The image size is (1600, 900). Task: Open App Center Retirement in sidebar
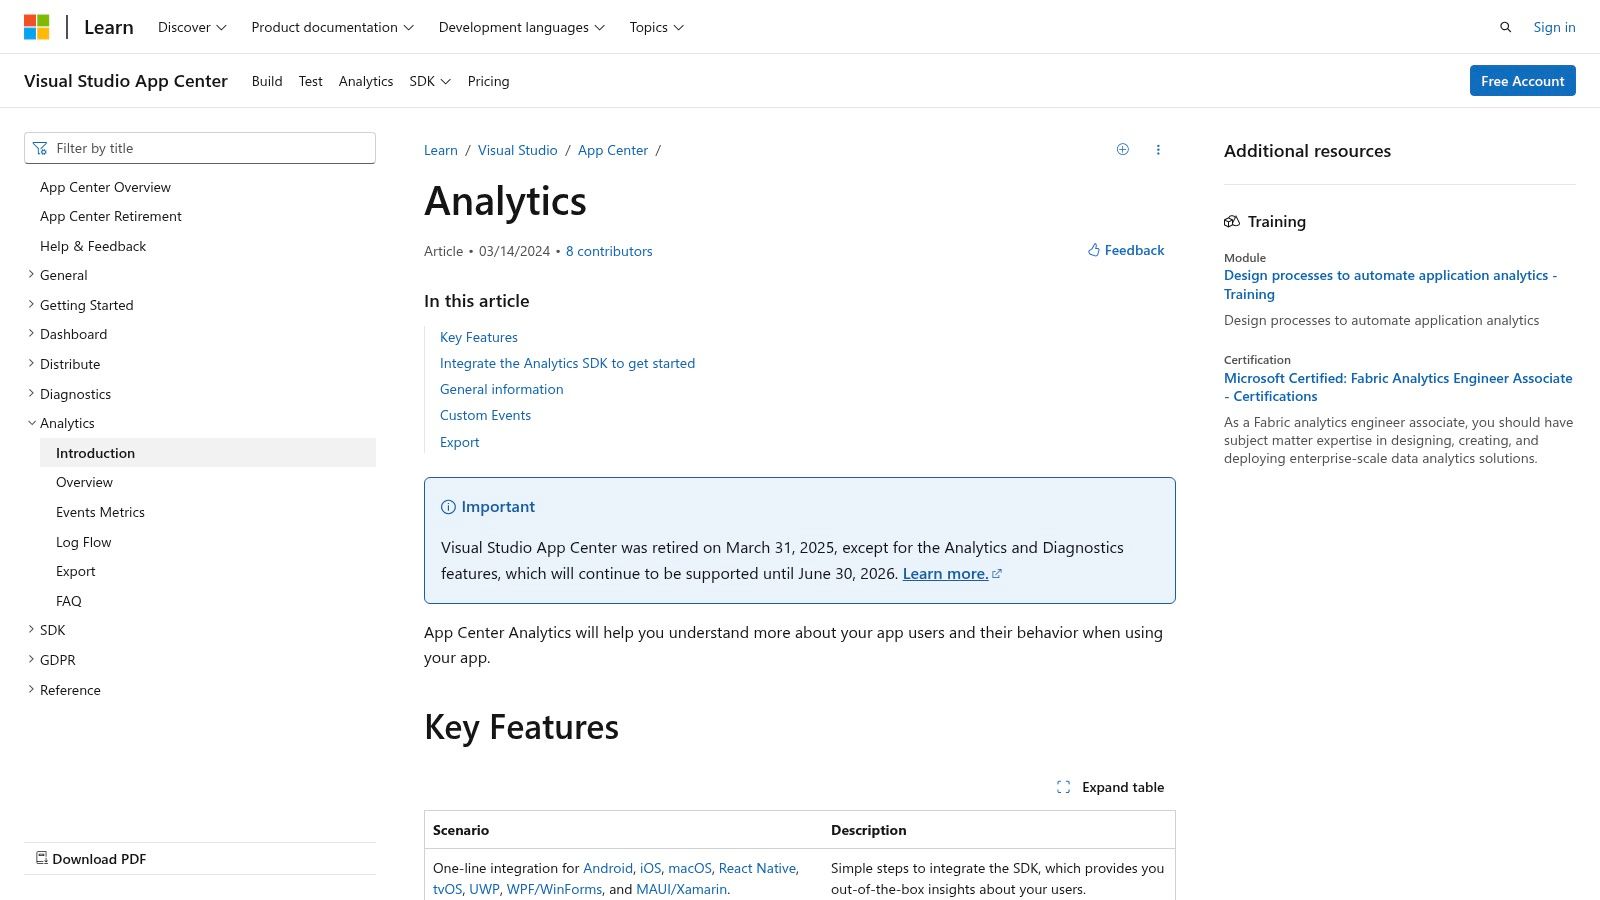click(111, 216)
